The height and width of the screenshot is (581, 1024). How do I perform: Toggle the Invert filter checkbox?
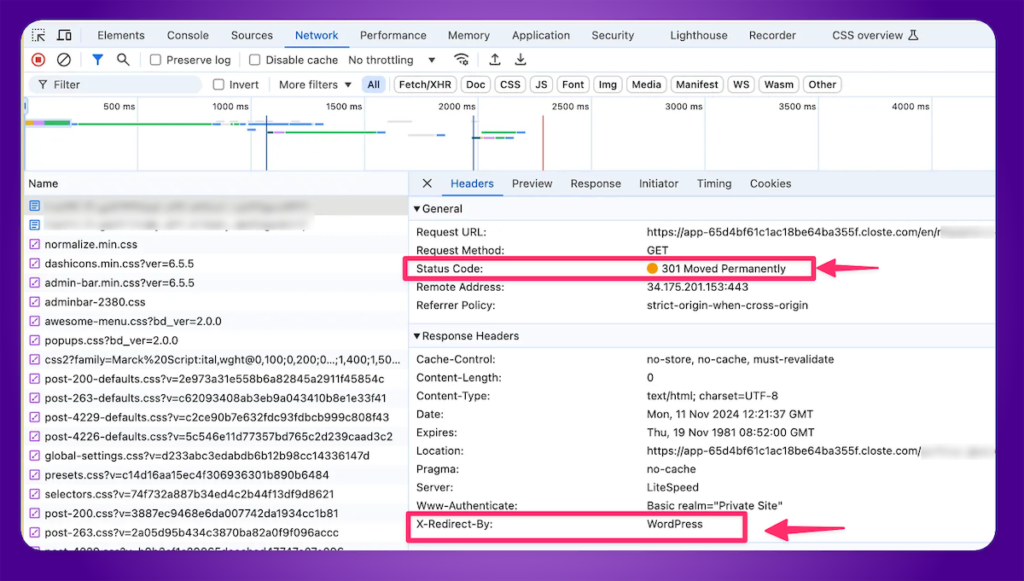point(217,84)
